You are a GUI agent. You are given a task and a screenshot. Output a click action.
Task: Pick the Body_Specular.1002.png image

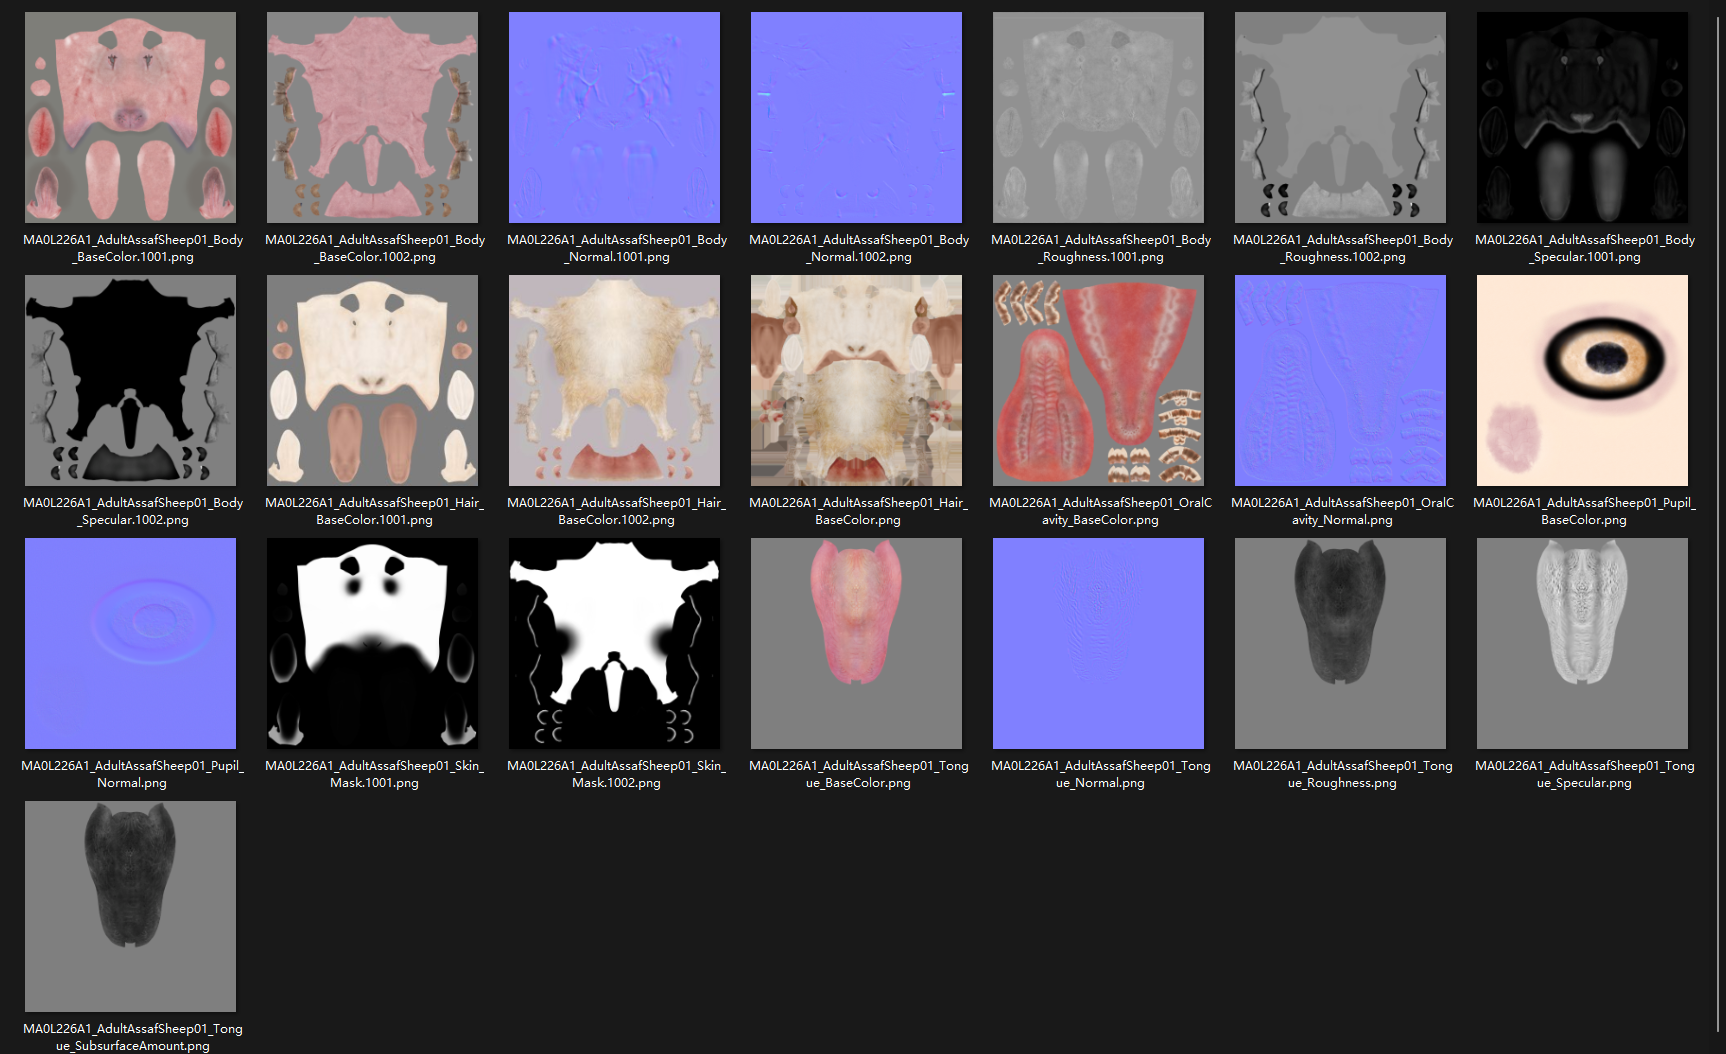tap(130, 380)
